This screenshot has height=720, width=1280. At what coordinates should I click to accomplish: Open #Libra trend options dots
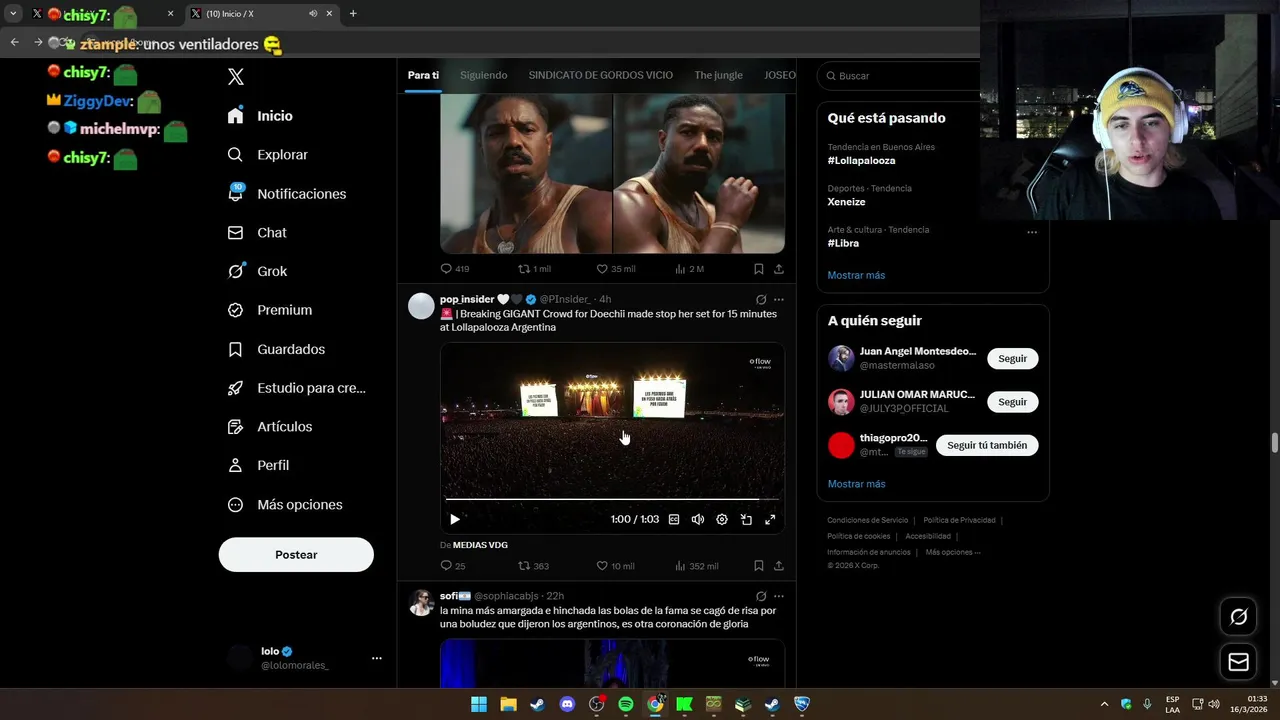(1032, 232)
